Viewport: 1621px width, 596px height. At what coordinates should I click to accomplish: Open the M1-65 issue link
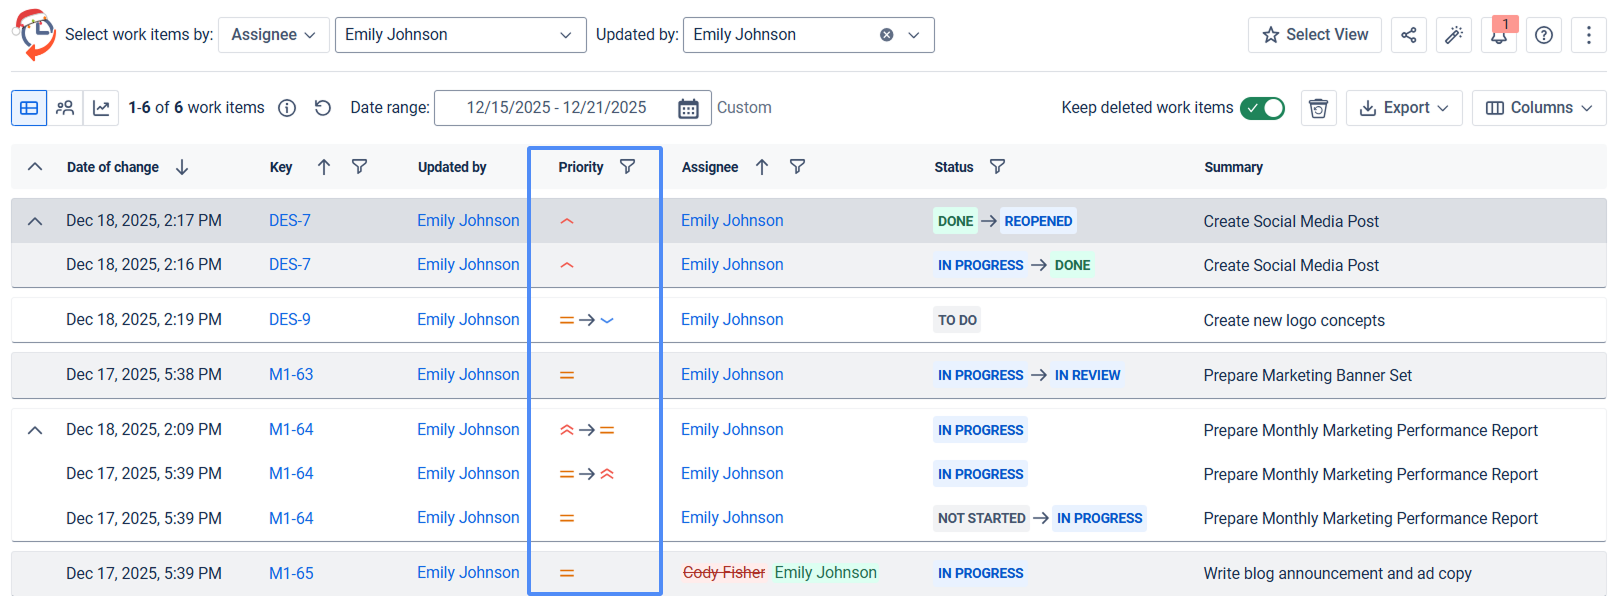click(x=291, y=574)
